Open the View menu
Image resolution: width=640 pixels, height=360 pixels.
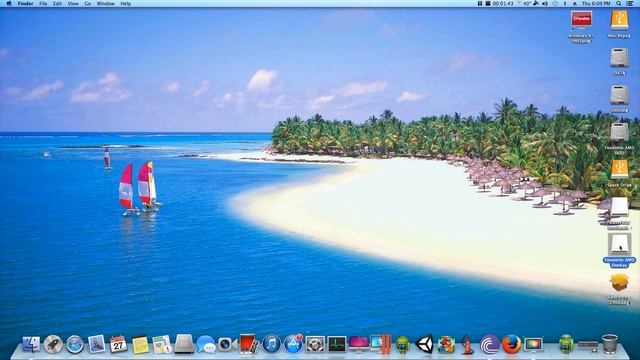73,3
